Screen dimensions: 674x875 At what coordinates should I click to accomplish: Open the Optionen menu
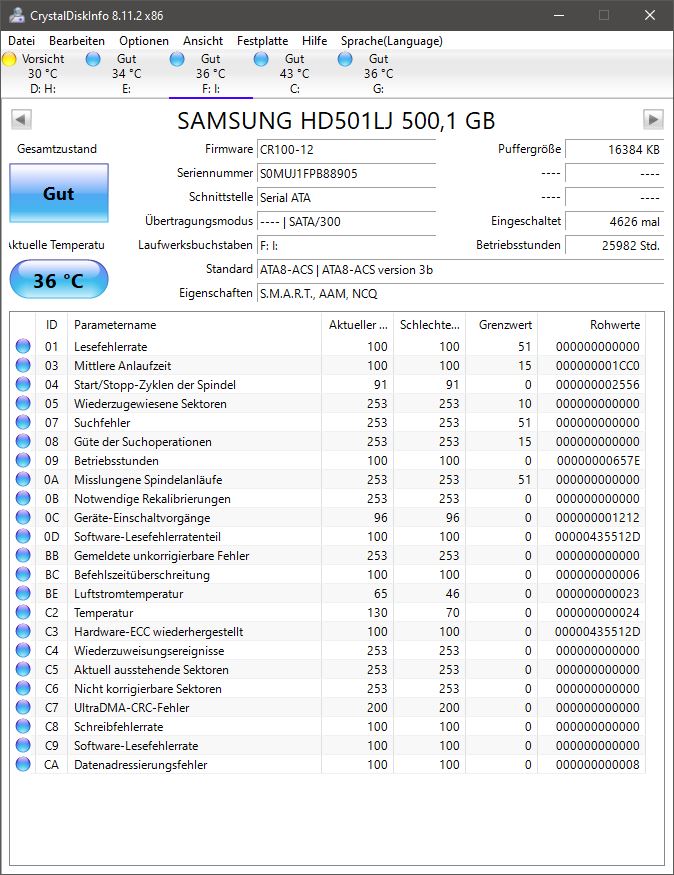(144, 41)
